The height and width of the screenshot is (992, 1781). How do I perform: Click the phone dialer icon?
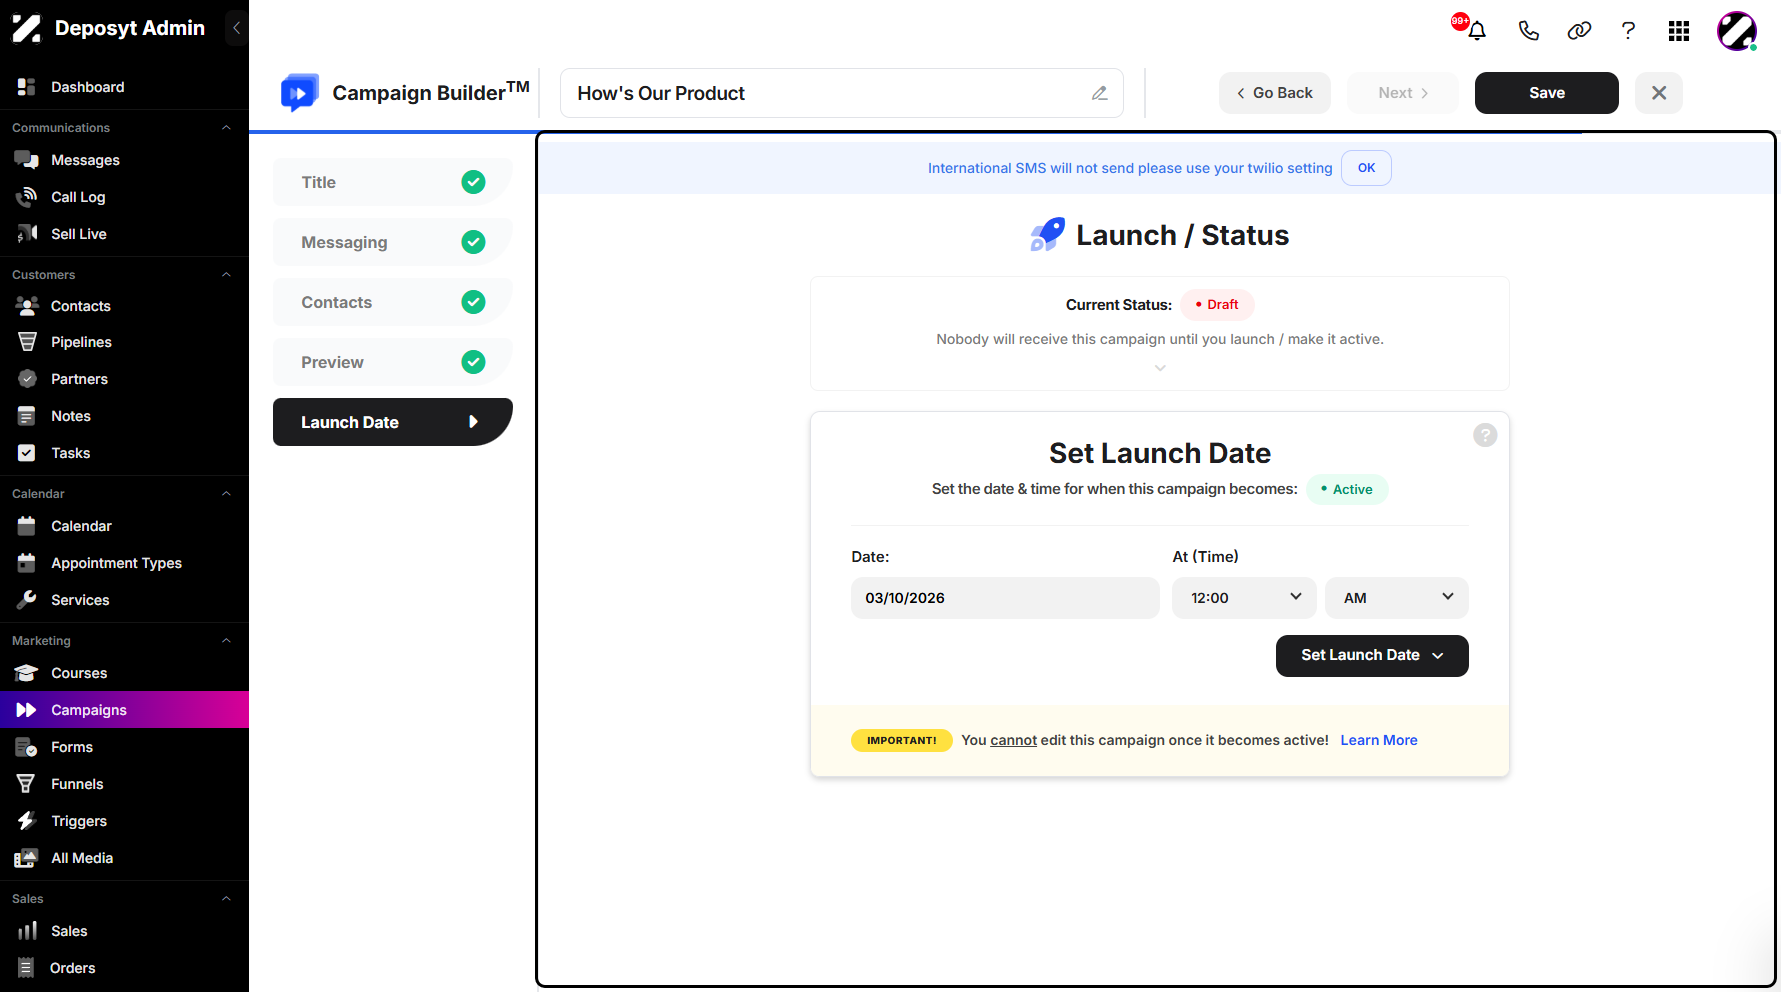coord(1528,31)
